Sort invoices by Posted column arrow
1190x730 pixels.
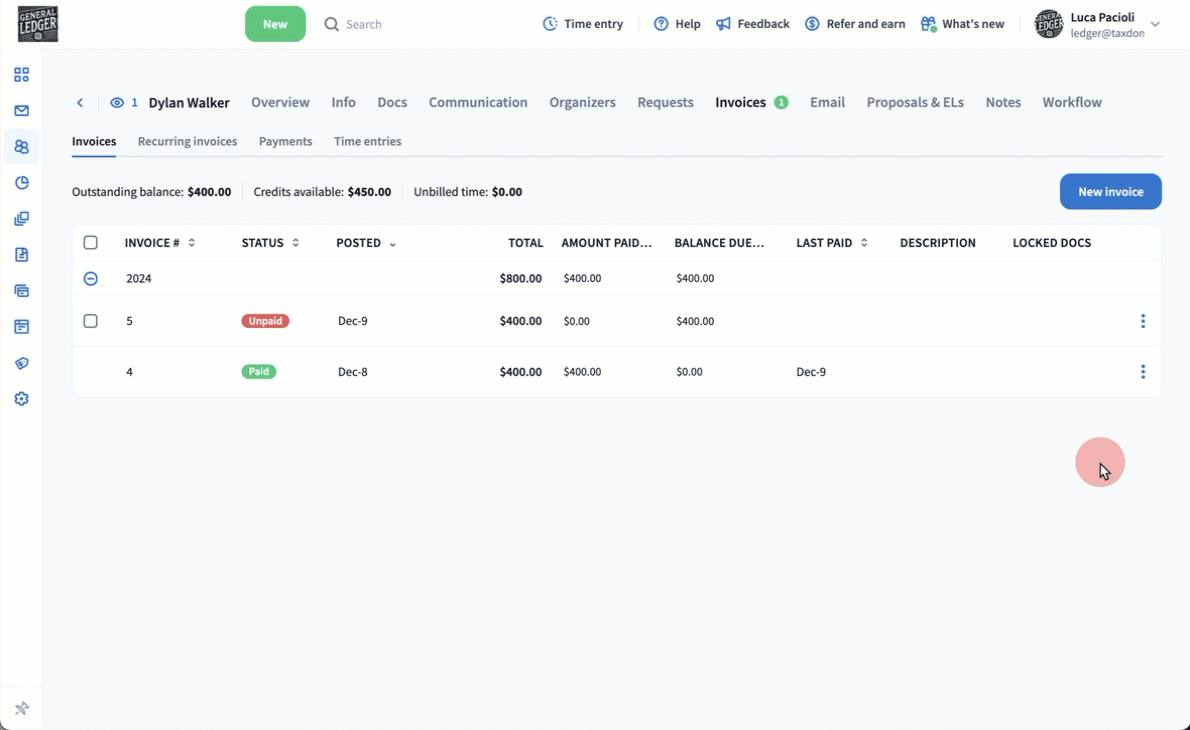pyautogui.click(x=392, y=244)
